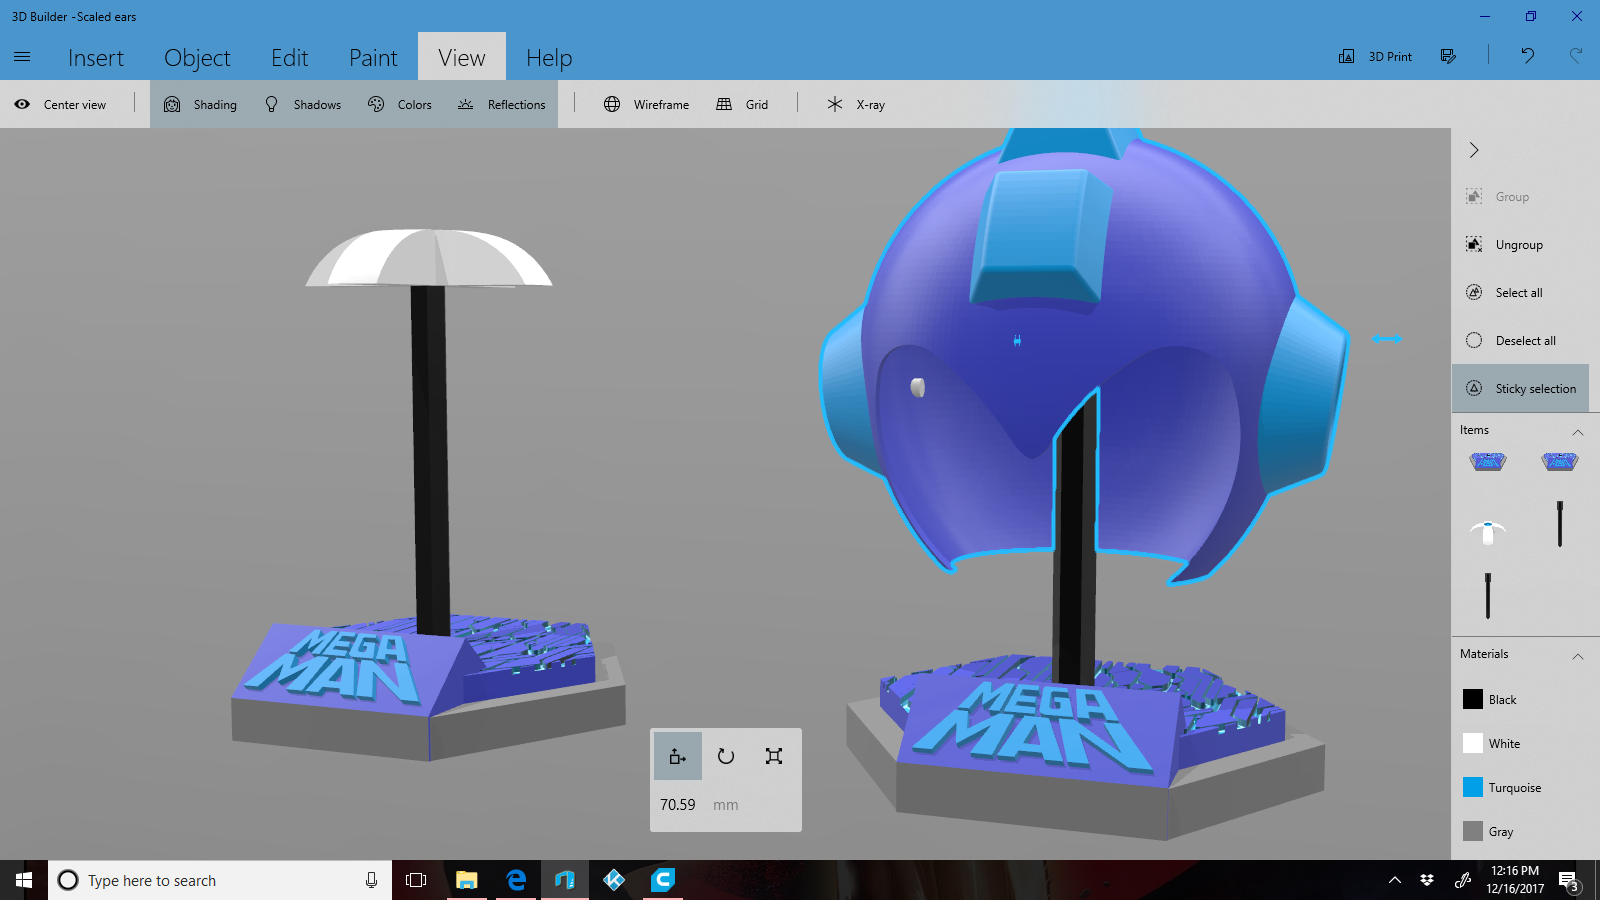The height and width of the screenshot is (900, 1600).
Task: Click the microphone icon in search box
Action: (371, 880)
